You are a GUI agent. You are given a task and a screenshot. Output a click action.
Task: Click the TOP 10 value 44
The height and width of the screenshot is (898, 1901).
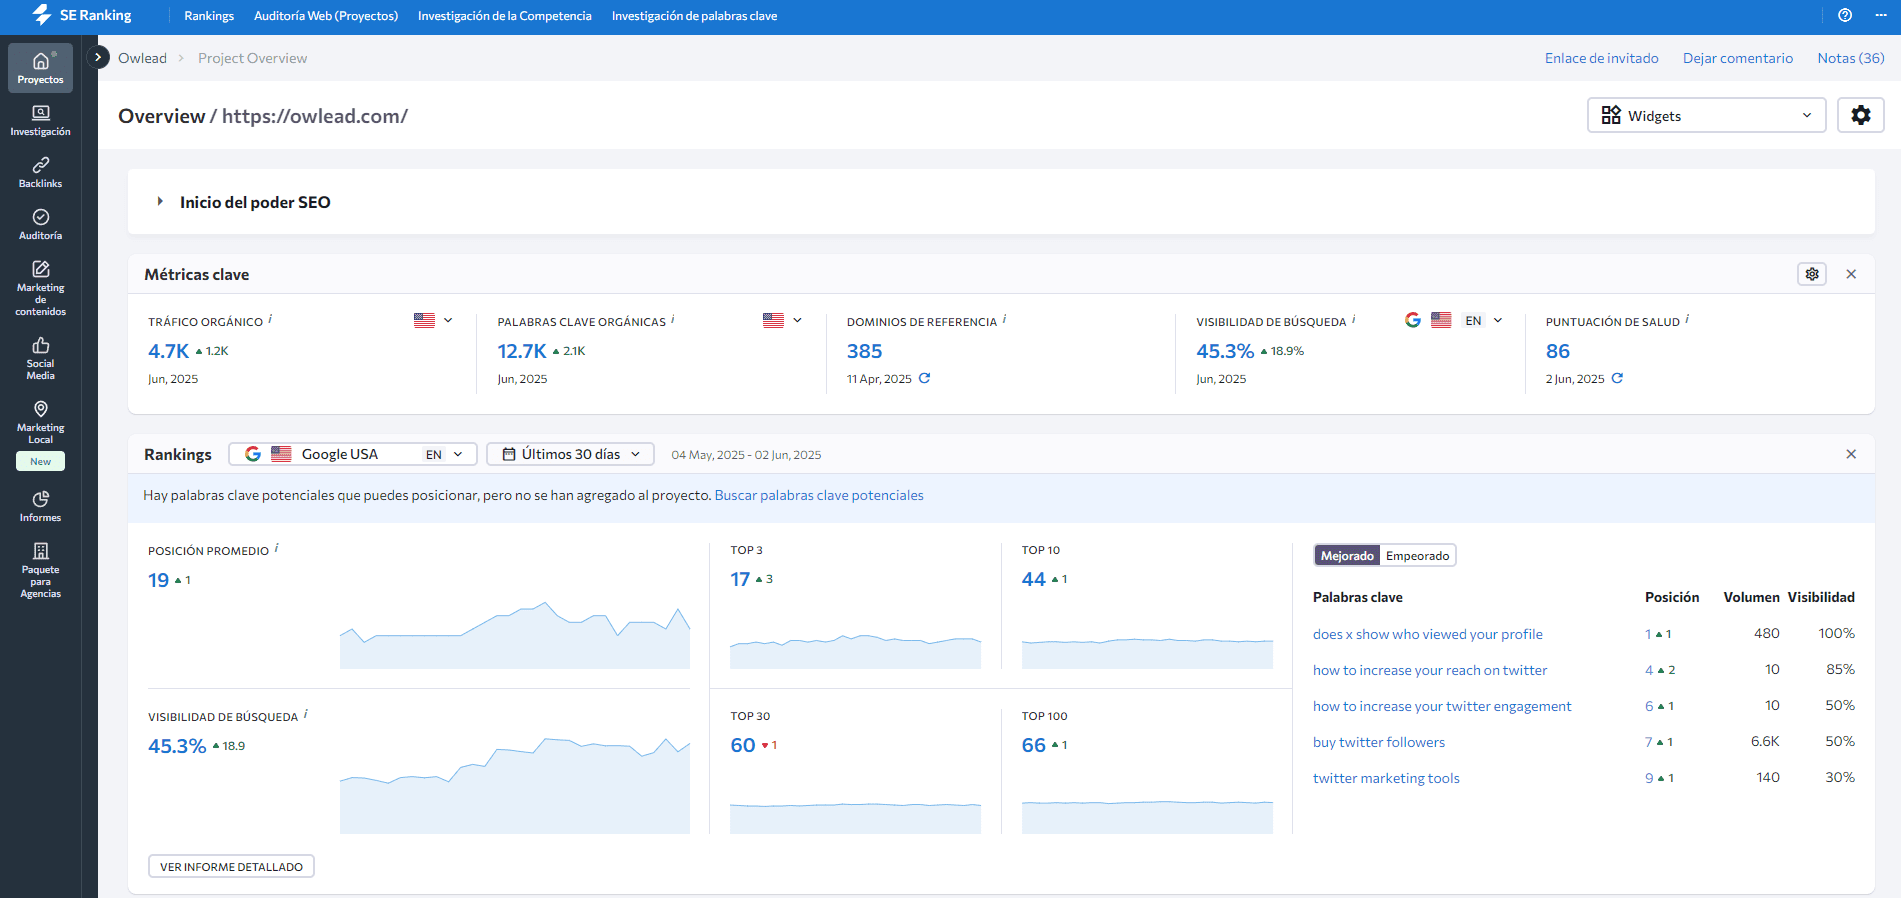click(x=1033, y=579)
